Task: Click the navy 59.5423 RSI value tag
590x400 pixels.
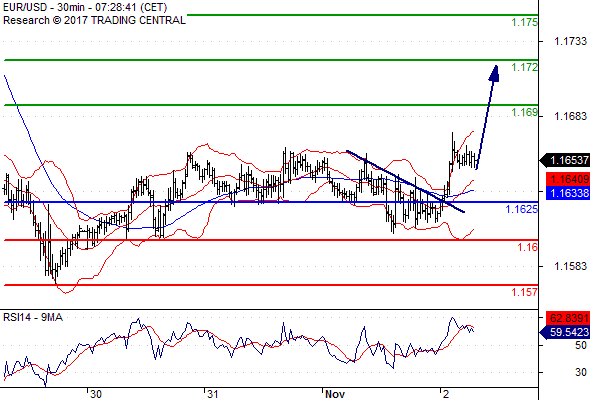Action: point(565,332)
